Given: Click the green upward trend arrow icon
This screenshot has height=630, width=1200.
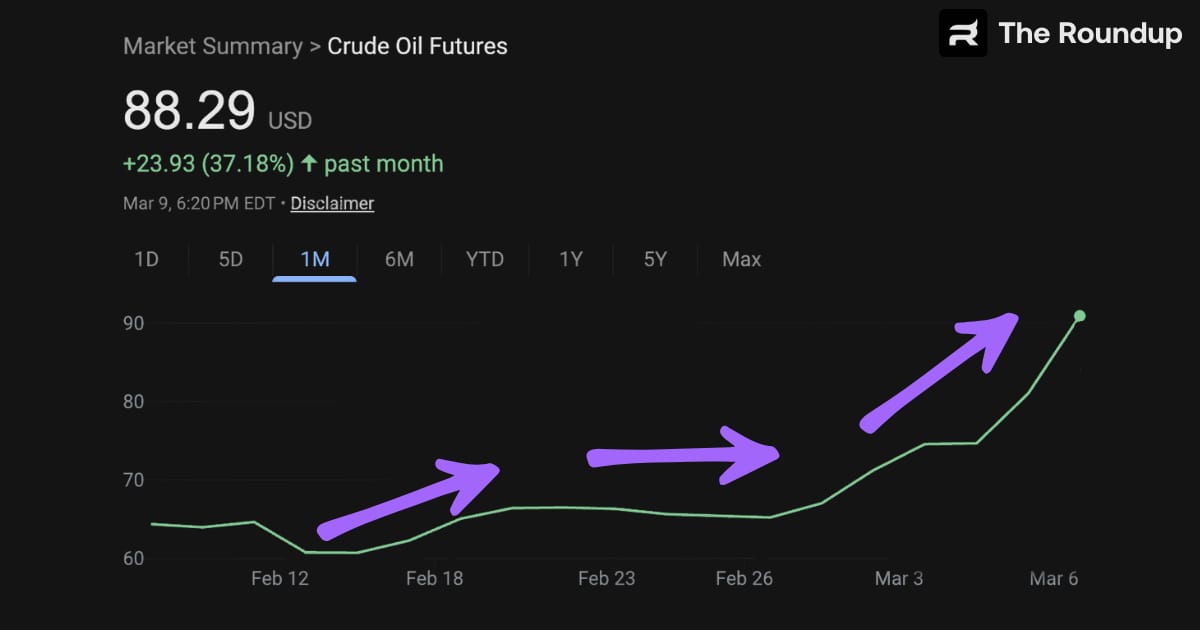Looking at the screenshot, I should pyautogui.click(x=309, y=163).
